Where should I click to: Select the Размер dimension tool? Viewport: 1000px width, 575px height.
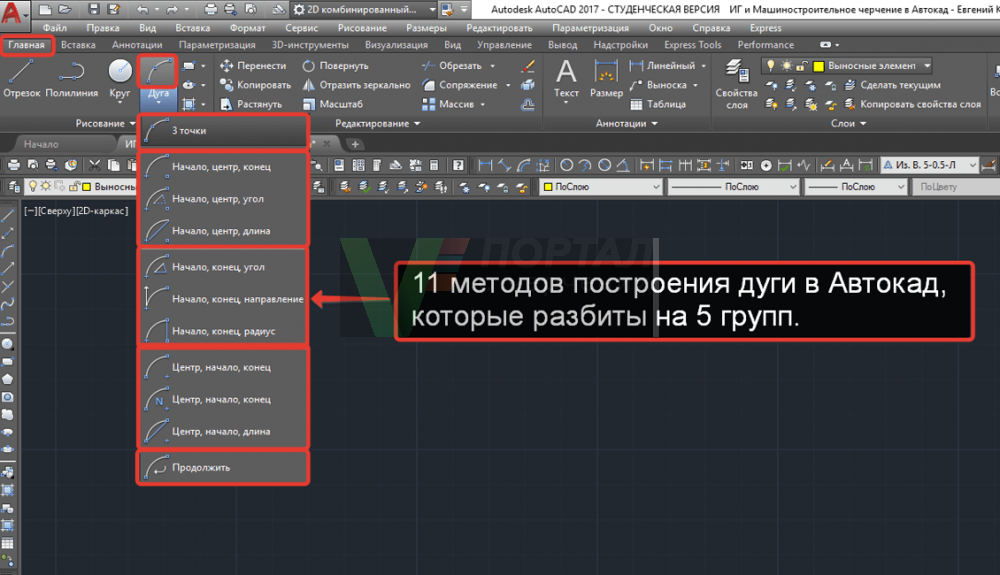coord(606,79)
